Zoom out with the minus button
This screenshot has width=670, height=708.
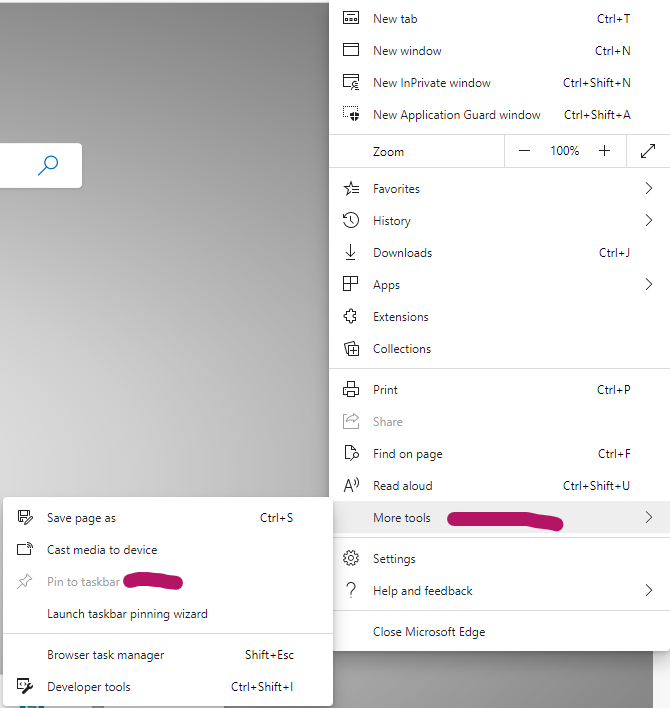pyautogui.click(x=524, y=151)
